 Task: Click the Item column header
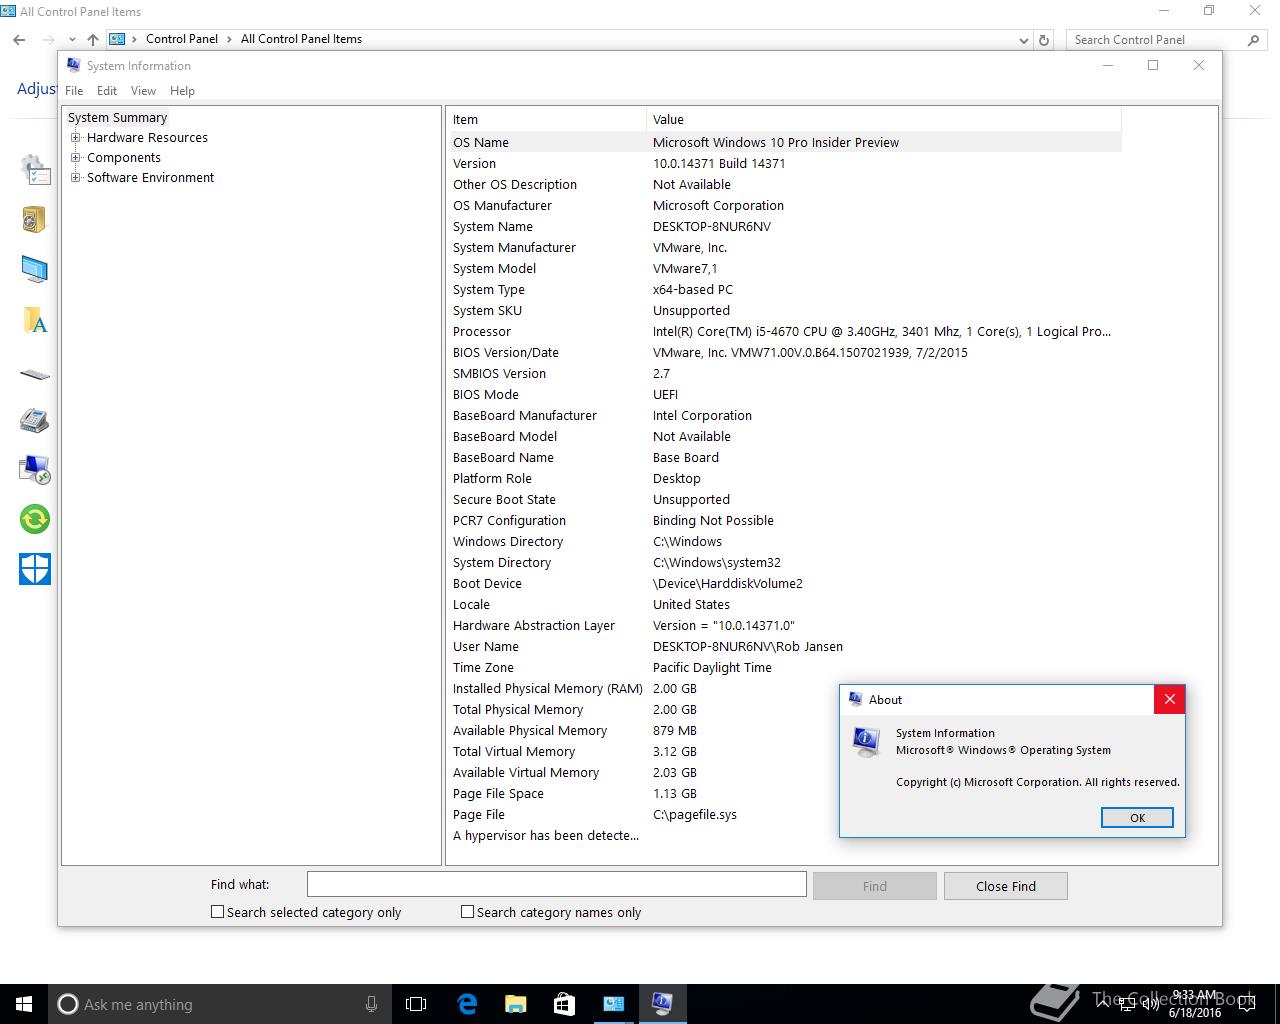[547, 119]
